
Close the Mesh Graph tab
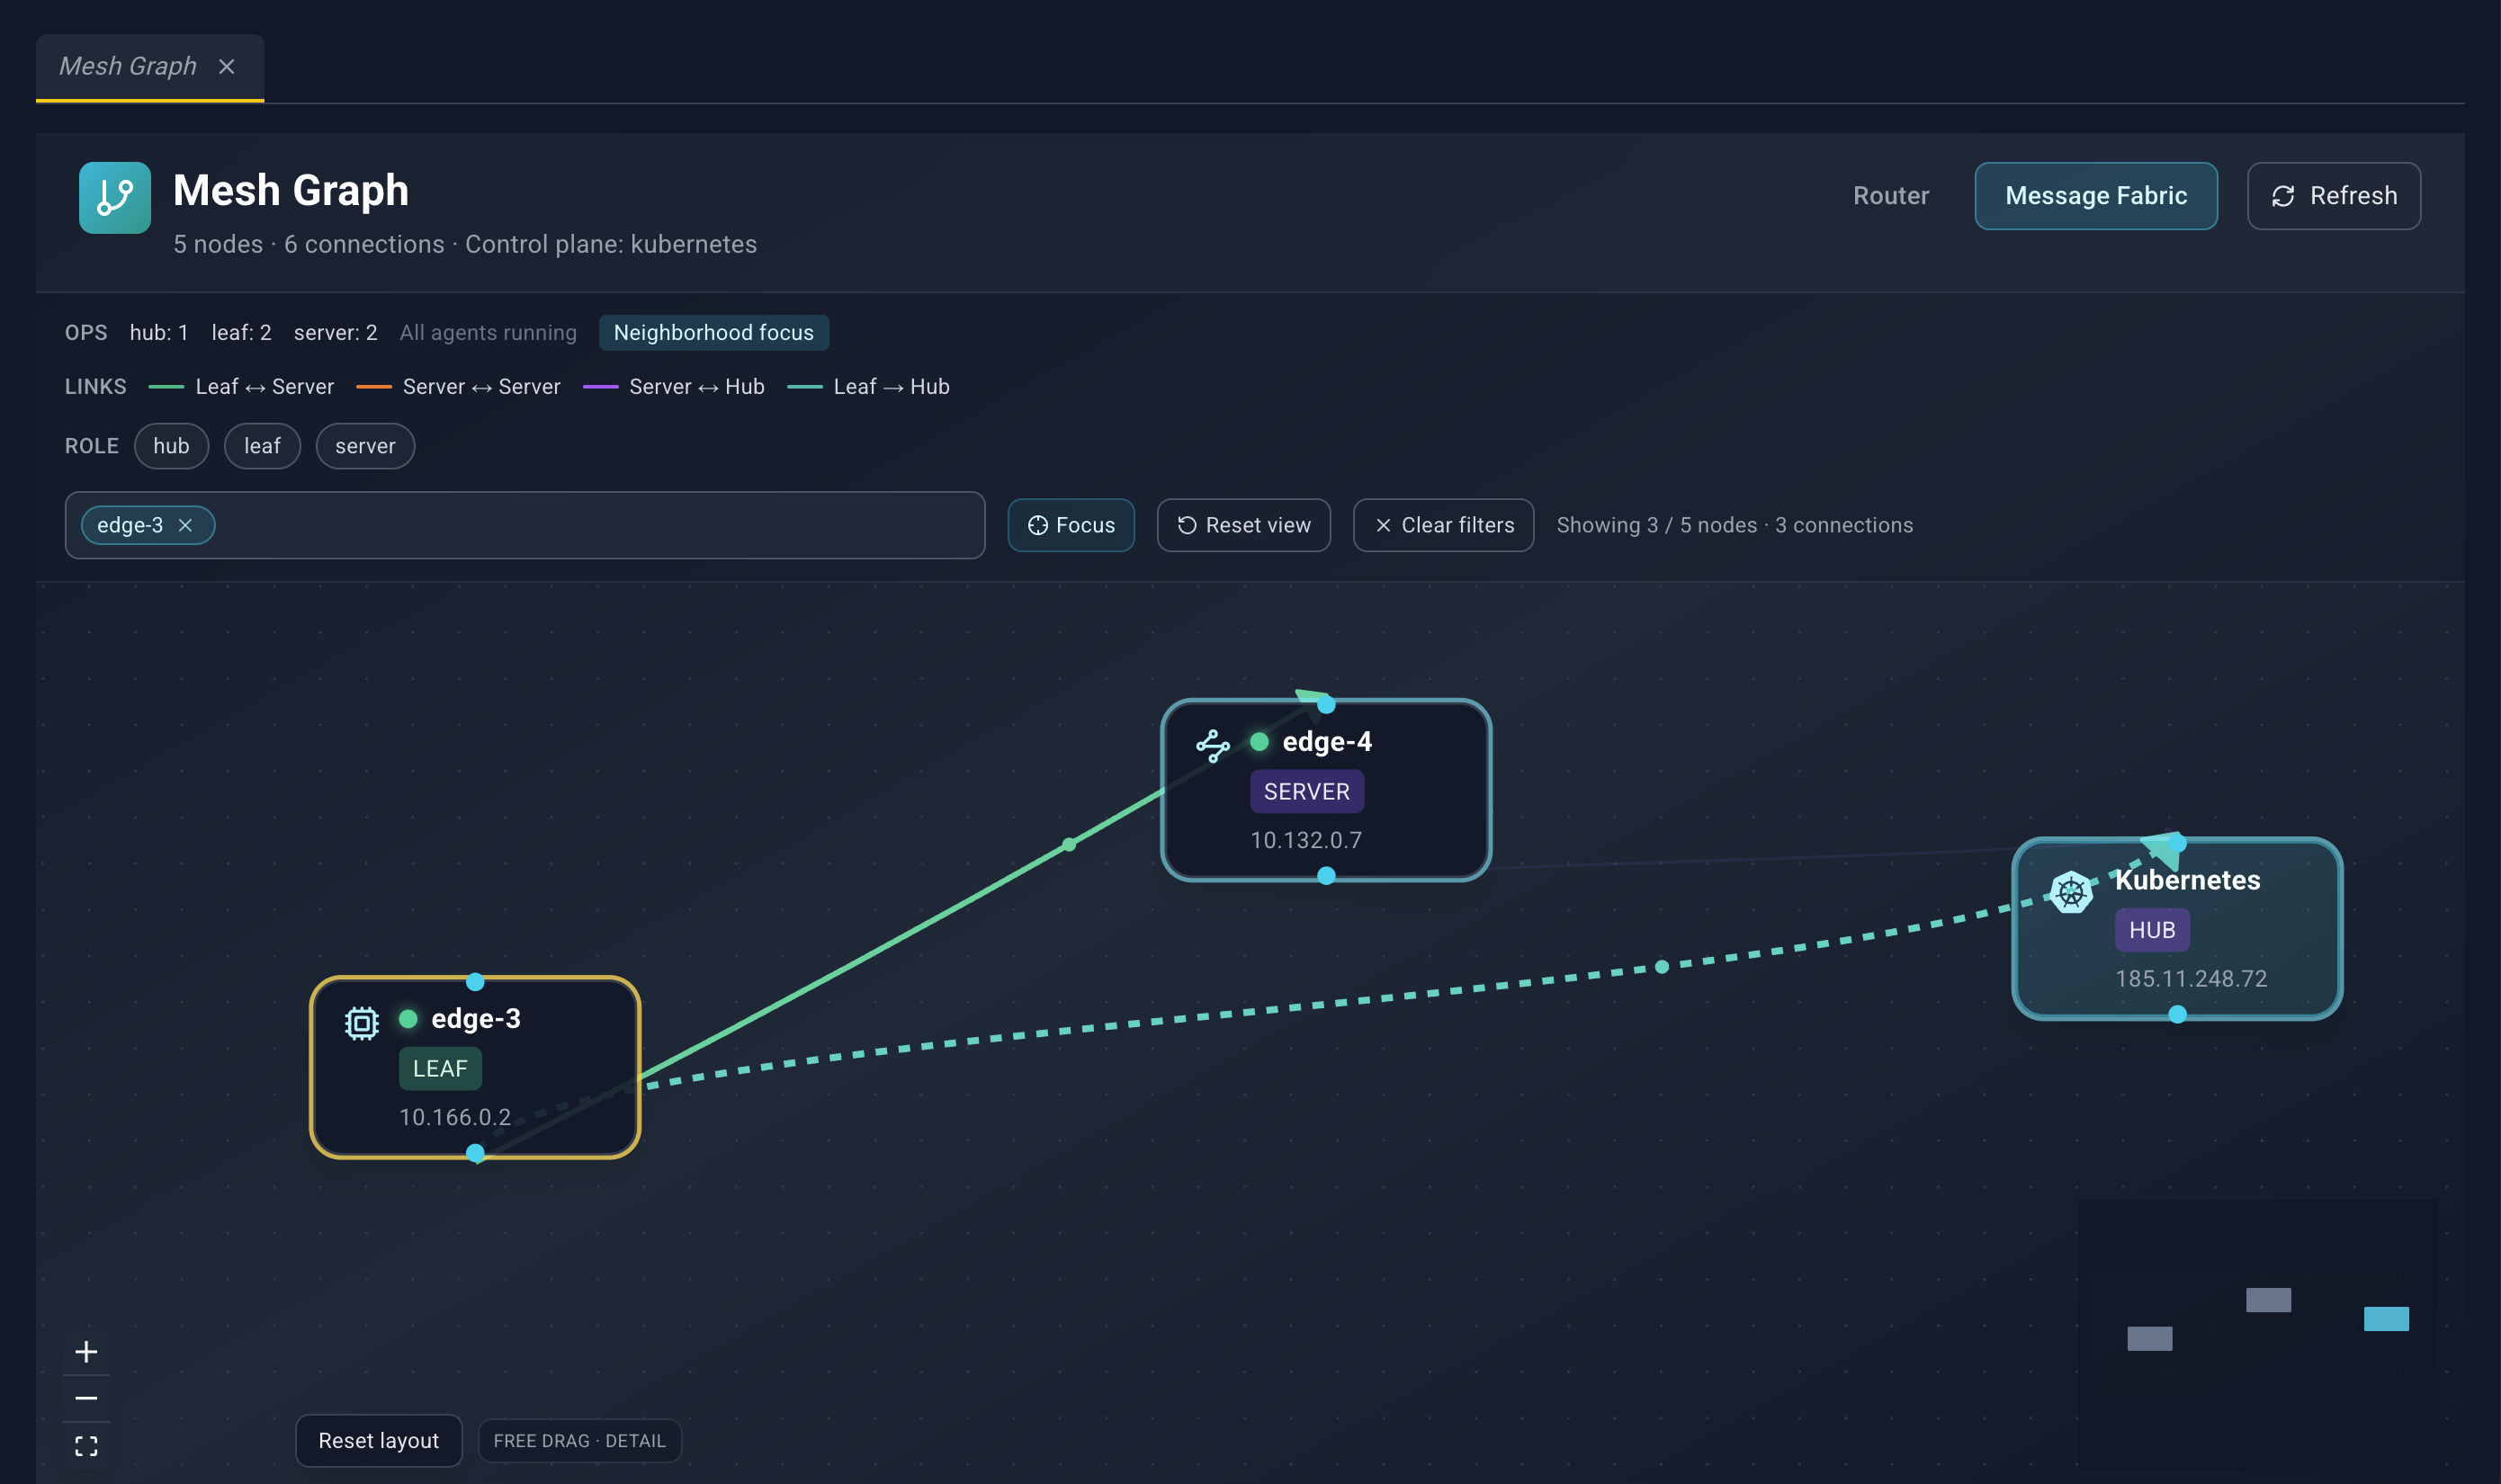(227, 66)
